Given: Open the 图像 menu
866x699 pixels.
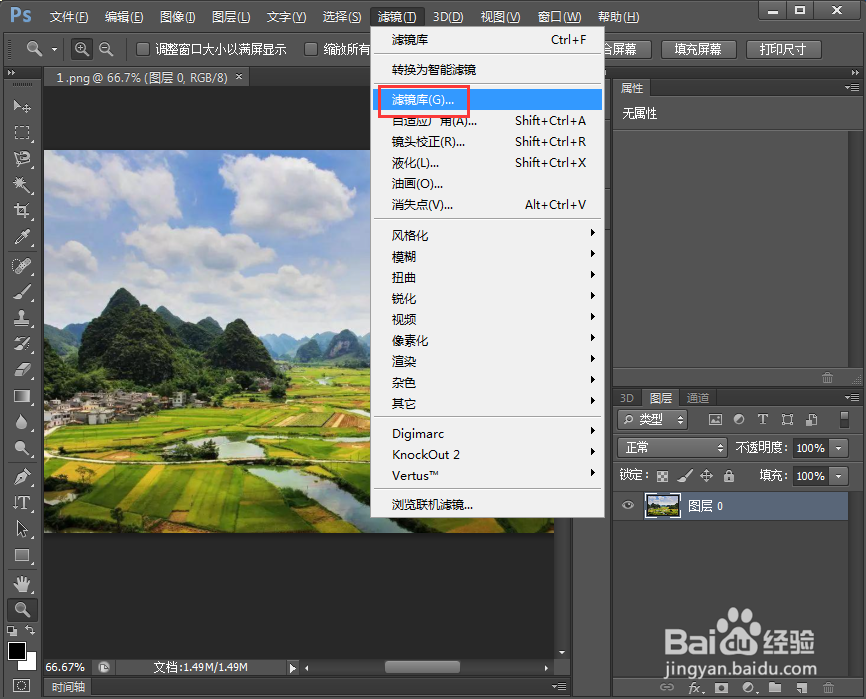Looking at the screenshot, I should point(177,17).
